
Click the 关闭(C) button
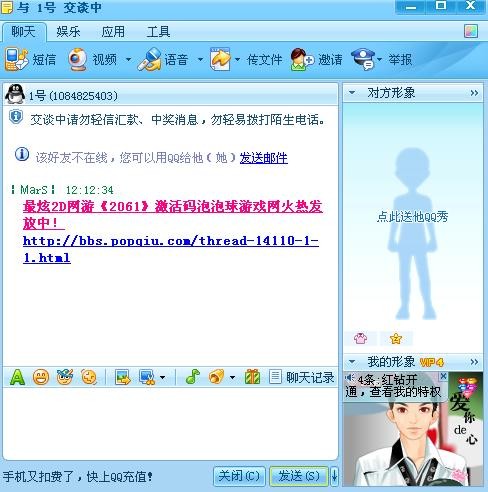(x=239, y=476)
